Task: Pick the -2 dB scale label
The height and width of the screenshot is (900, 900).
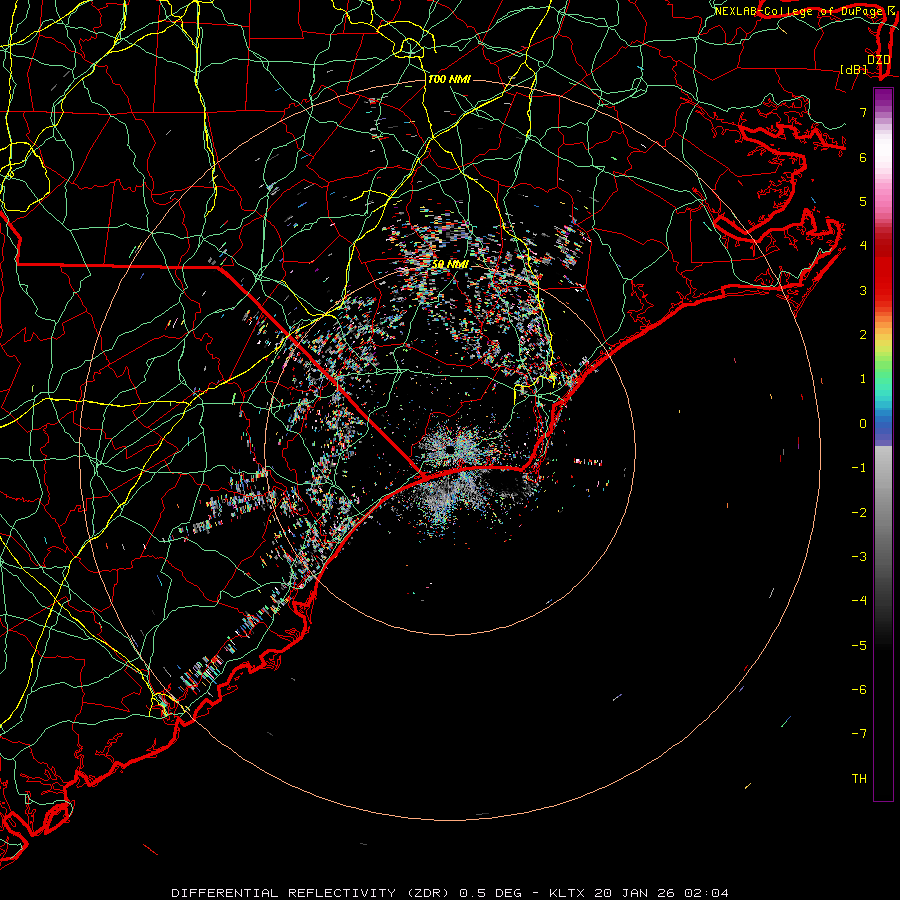Action: [859, 513]
